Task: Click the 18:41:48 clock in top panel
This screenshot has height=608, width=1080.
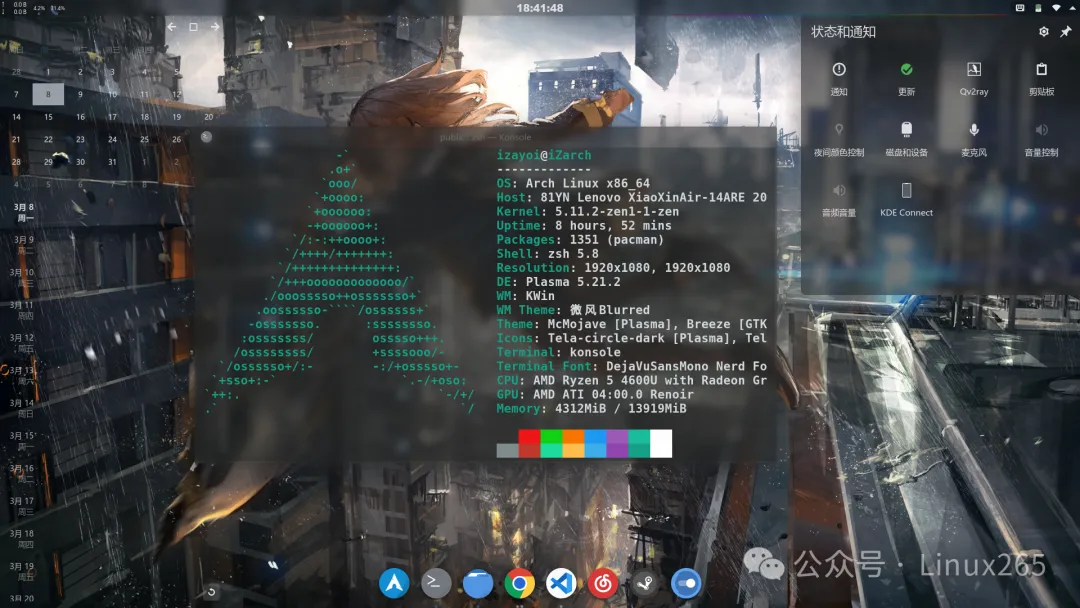Action: pos(540,8)
